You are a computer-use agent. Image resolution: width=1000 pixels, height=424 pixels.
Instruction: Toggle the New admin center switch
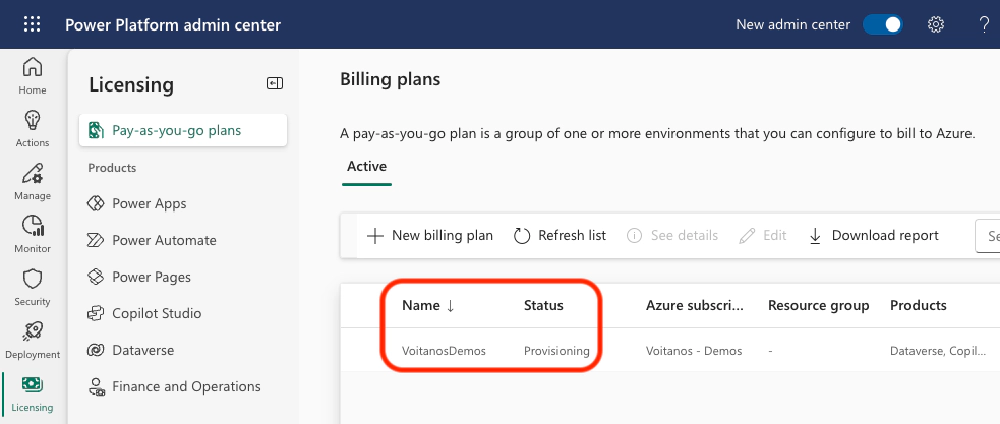883,25
